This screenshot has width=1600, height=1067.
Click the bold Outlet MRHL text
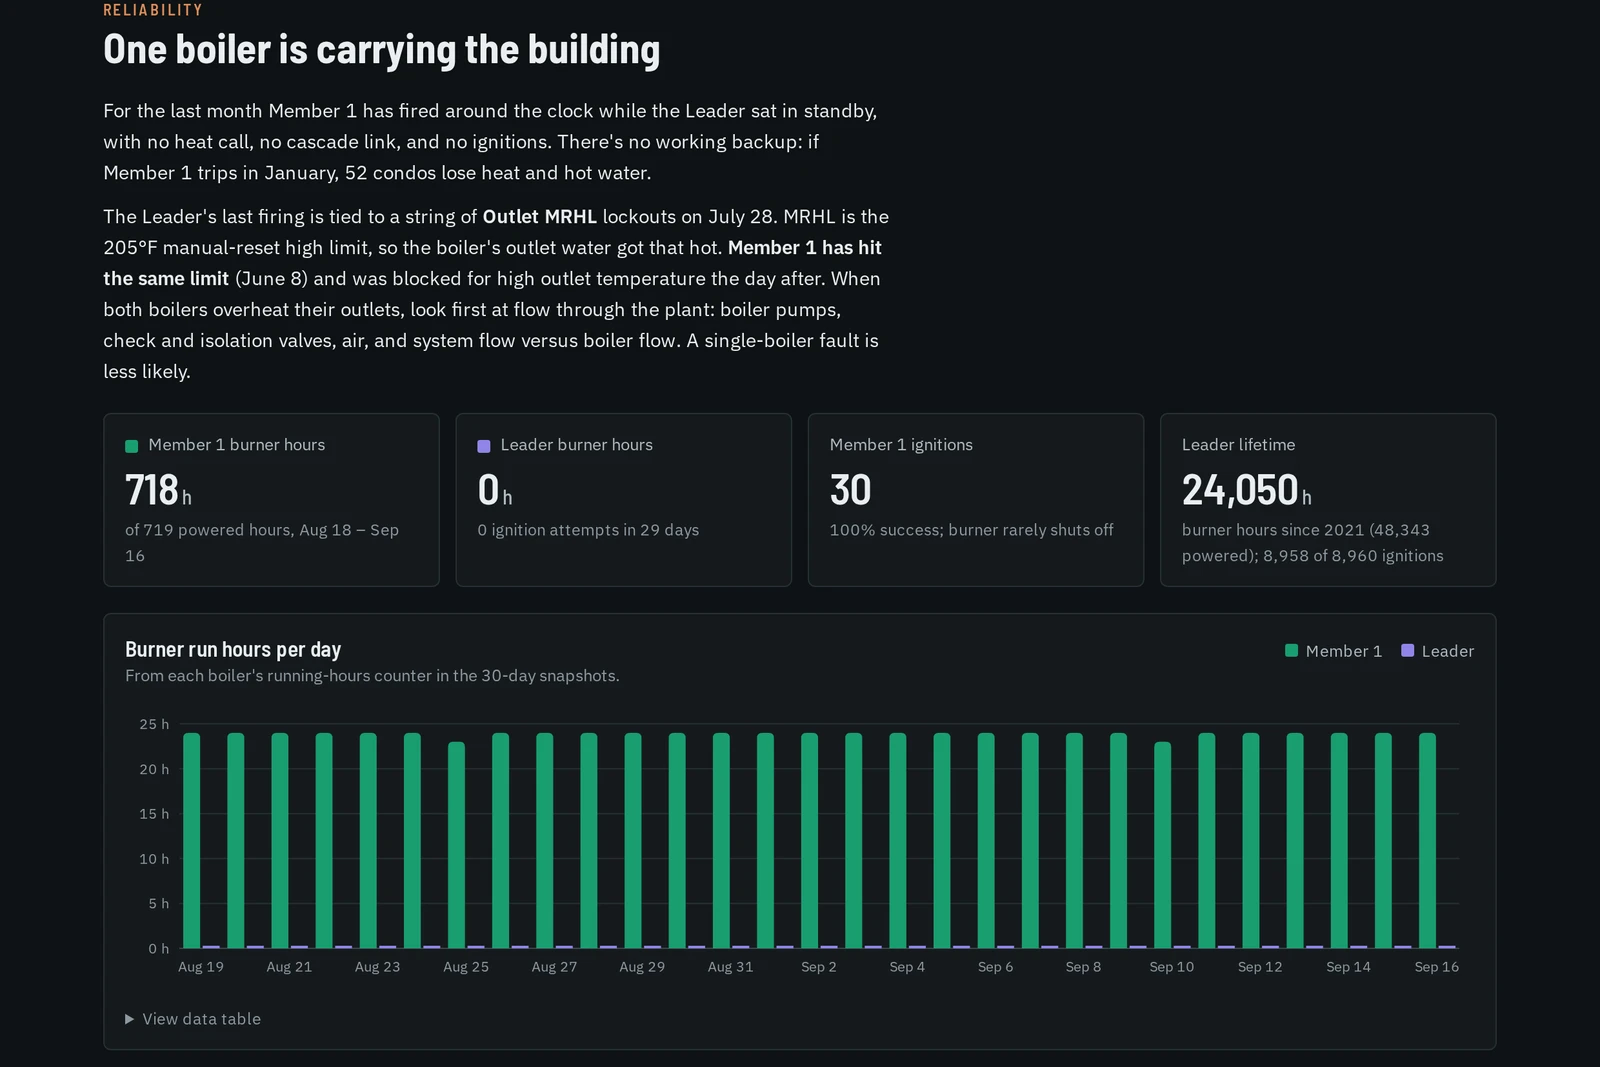[x=540, y=217]
